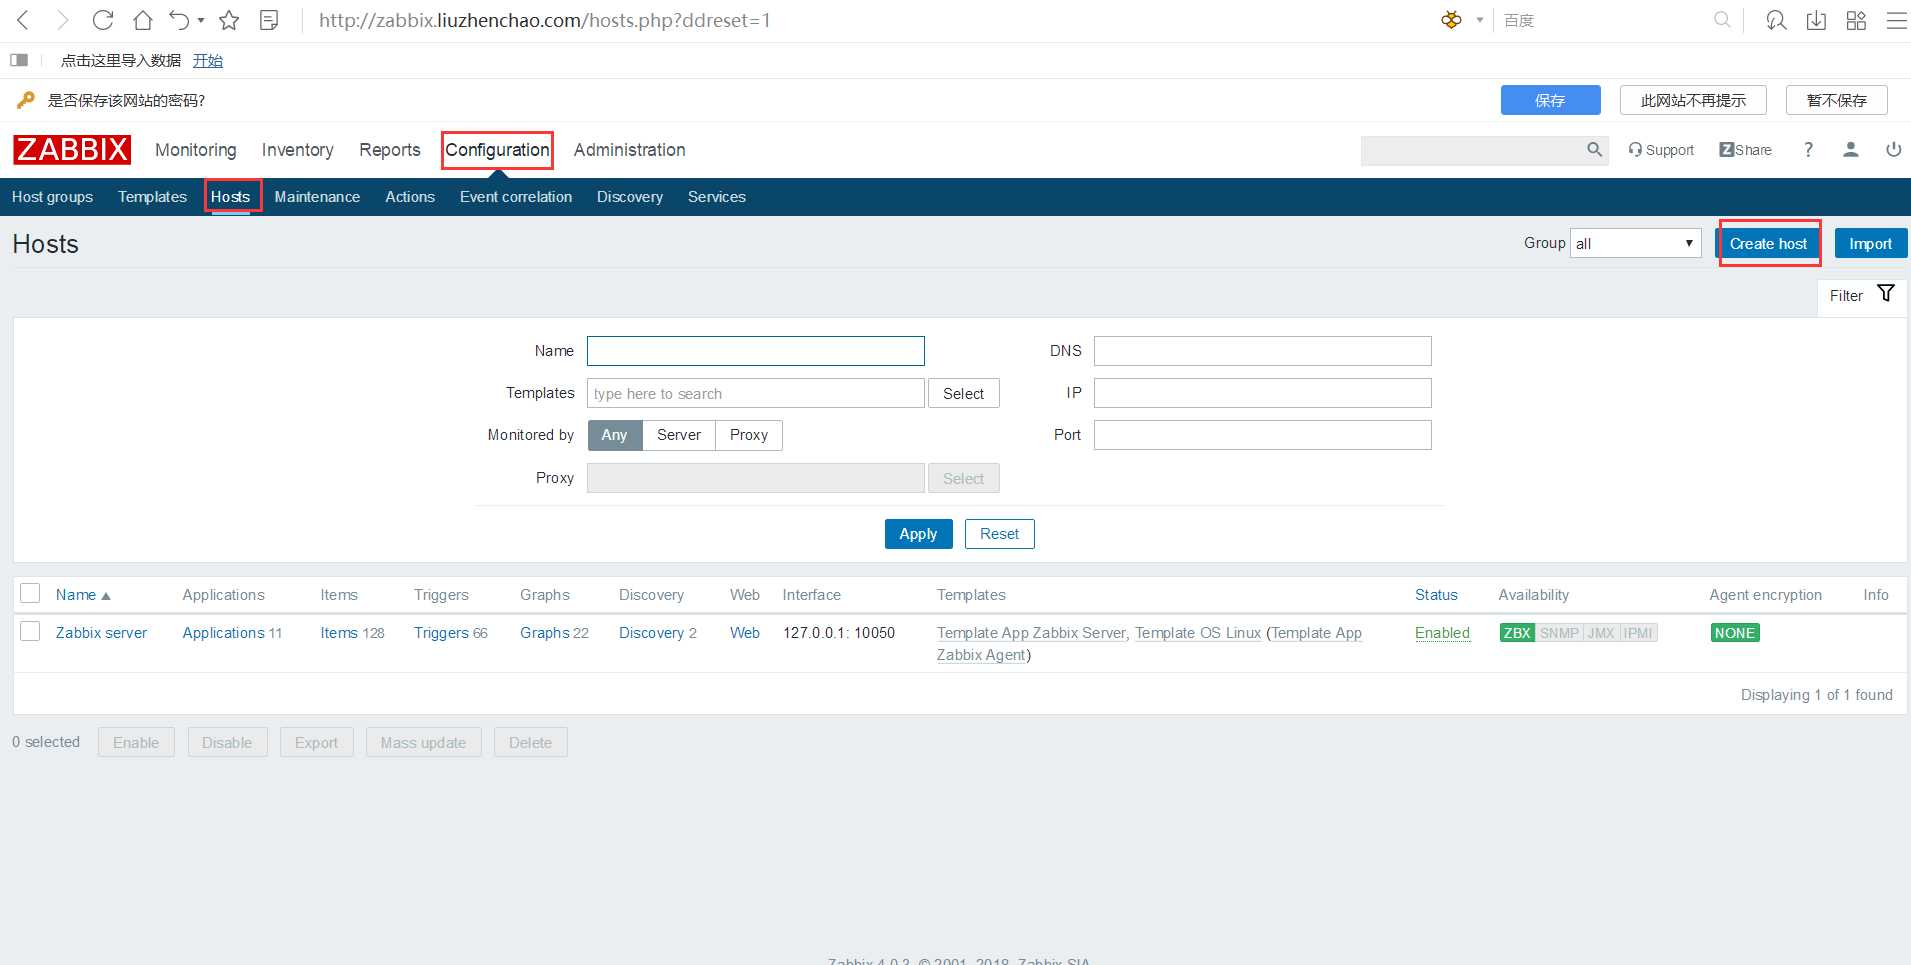Open the Reports menu
Screen dimensions: 1911x965
tap(390, 150)
